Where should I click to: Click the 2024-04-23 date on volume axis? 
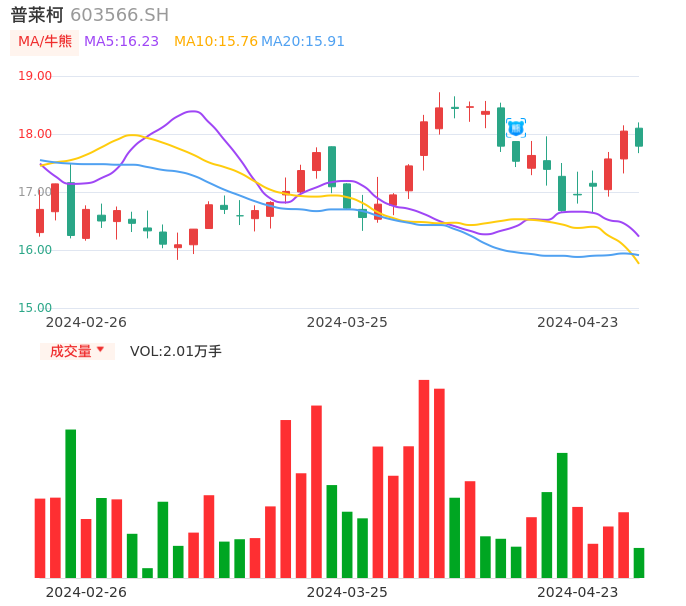[577, 592]
